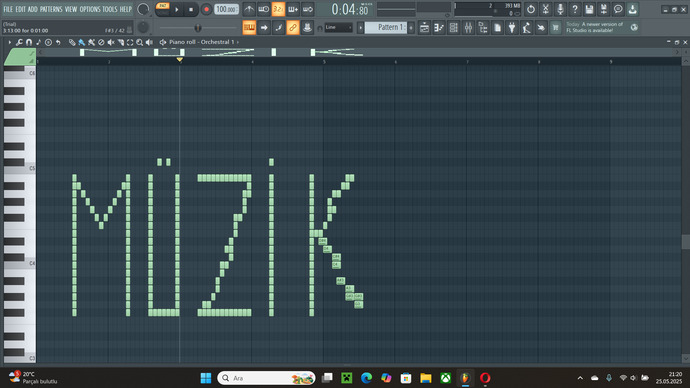Open the FILE menu

[x=8, y=9]
